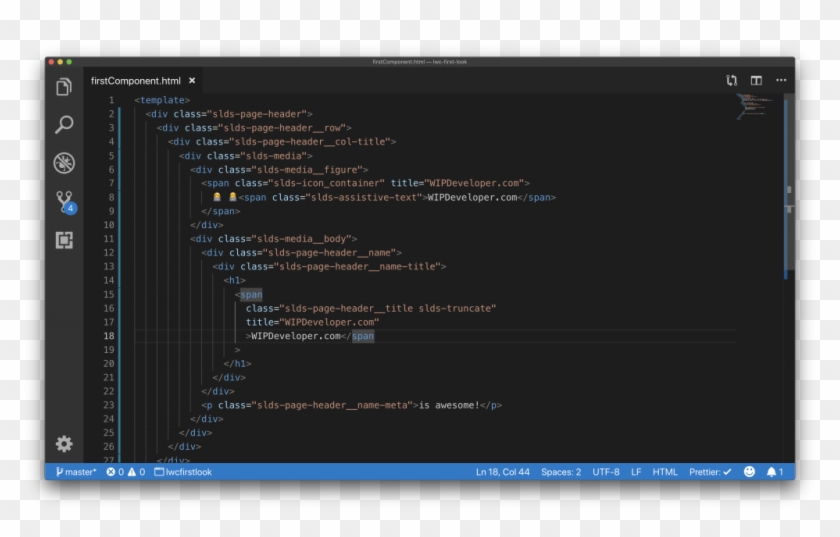Click "slds-page-header__title slds-truncate" text

pos(387,309)
